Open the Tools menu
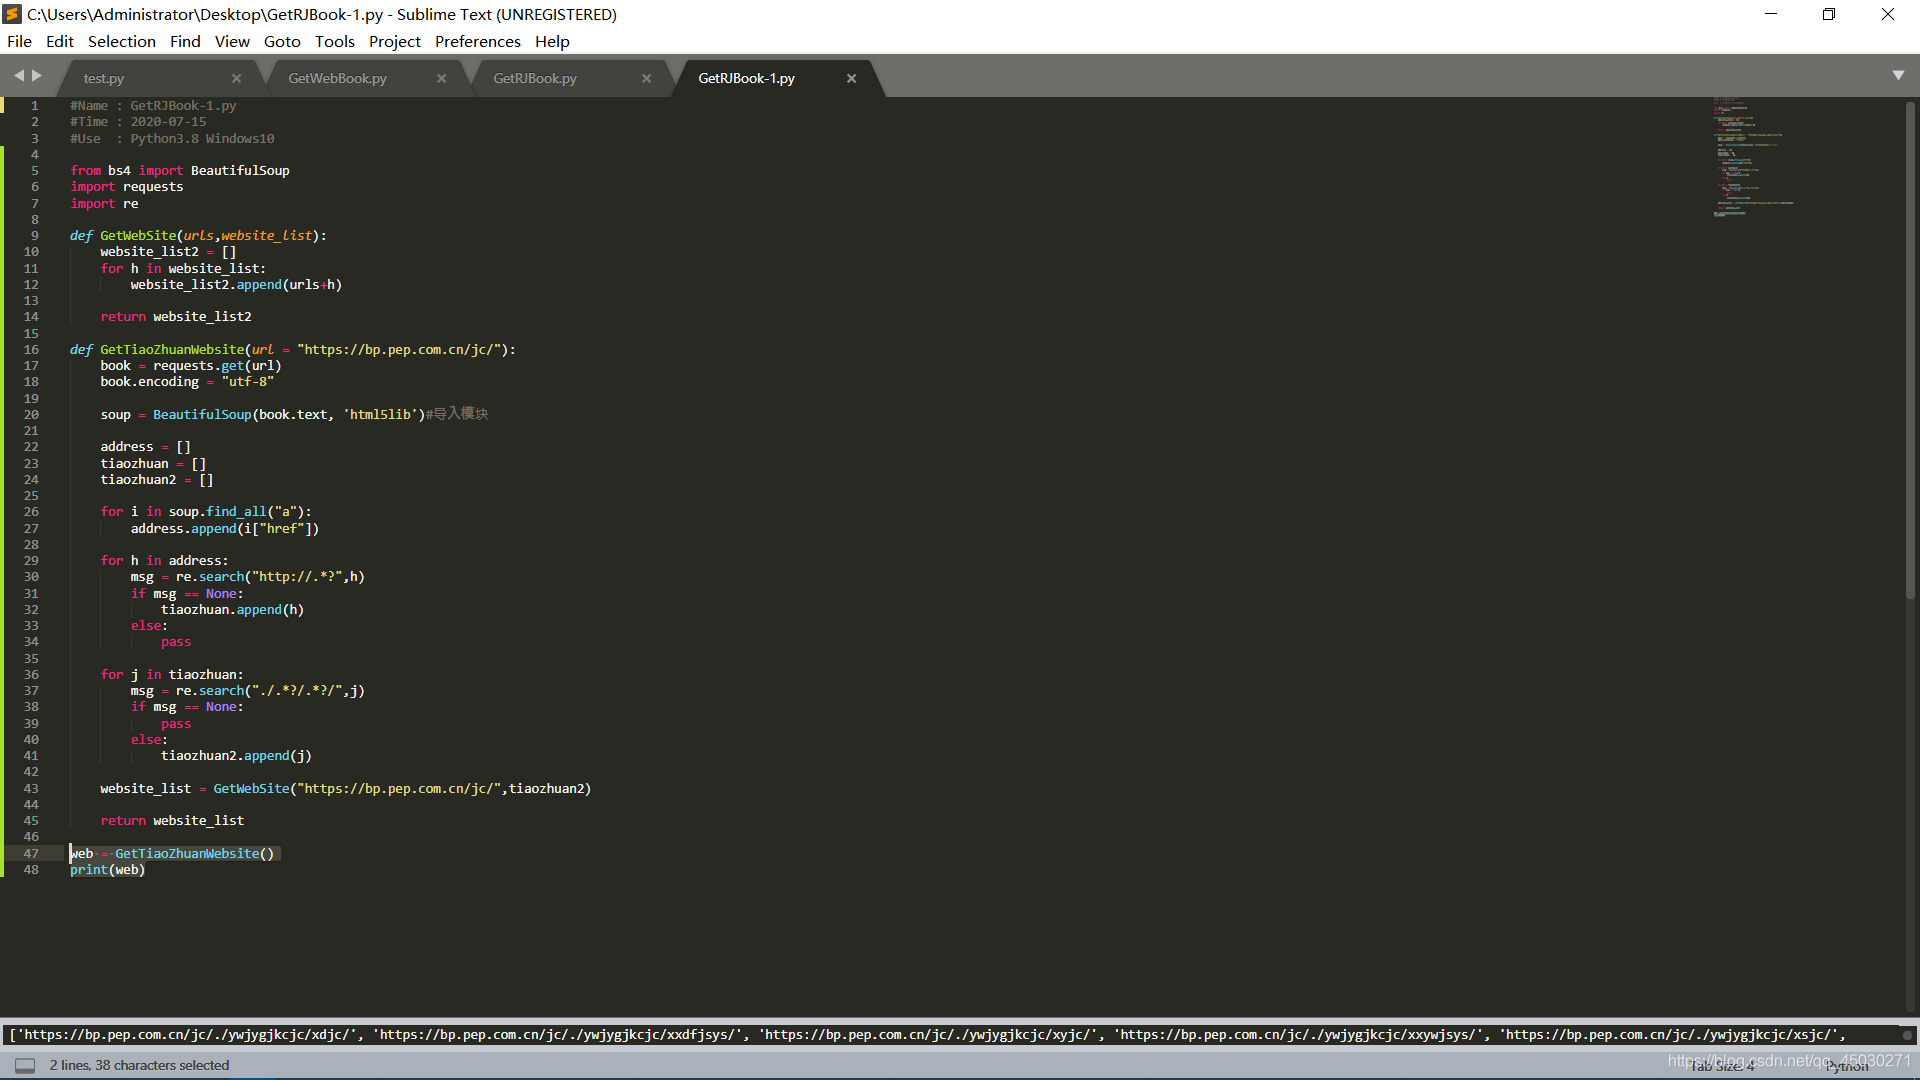This screenshot has width=1920, height=1080. 335,41
